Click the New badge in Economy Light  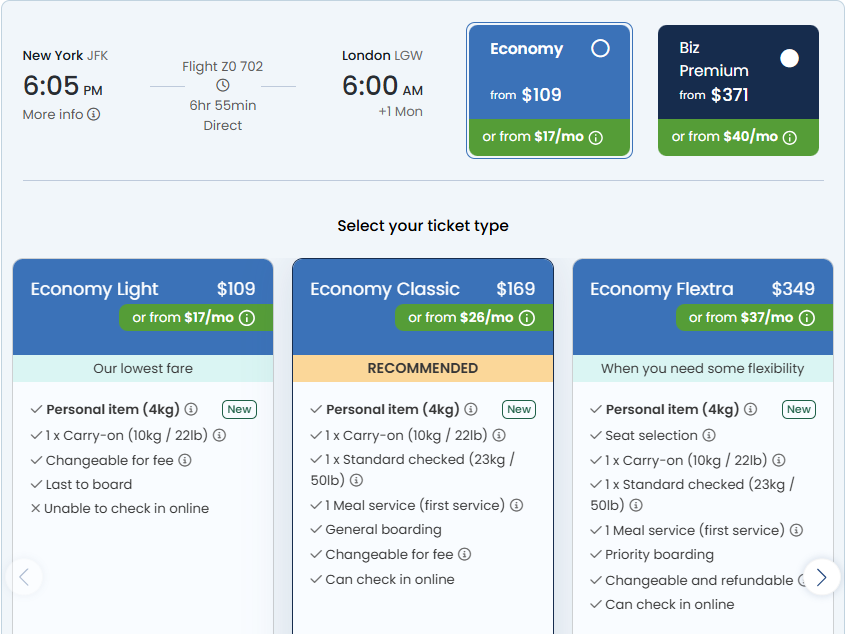239,409
